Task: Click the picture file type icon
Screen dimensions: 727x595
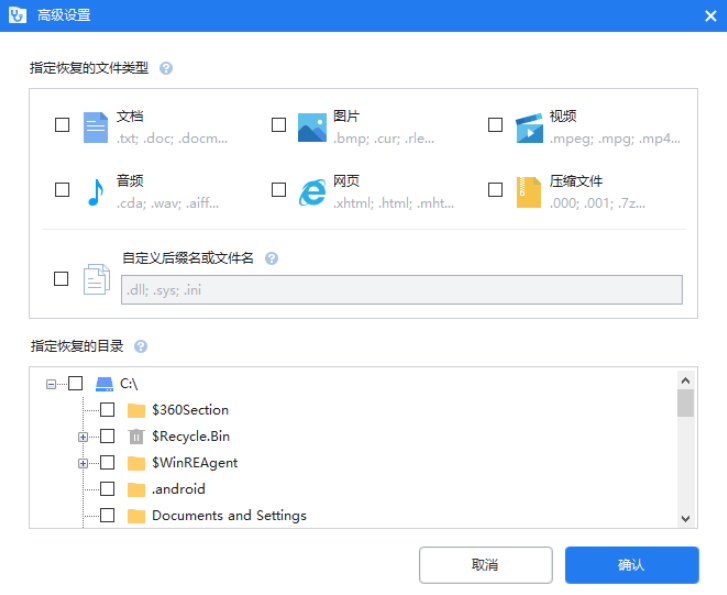Action: click(312, 127)
